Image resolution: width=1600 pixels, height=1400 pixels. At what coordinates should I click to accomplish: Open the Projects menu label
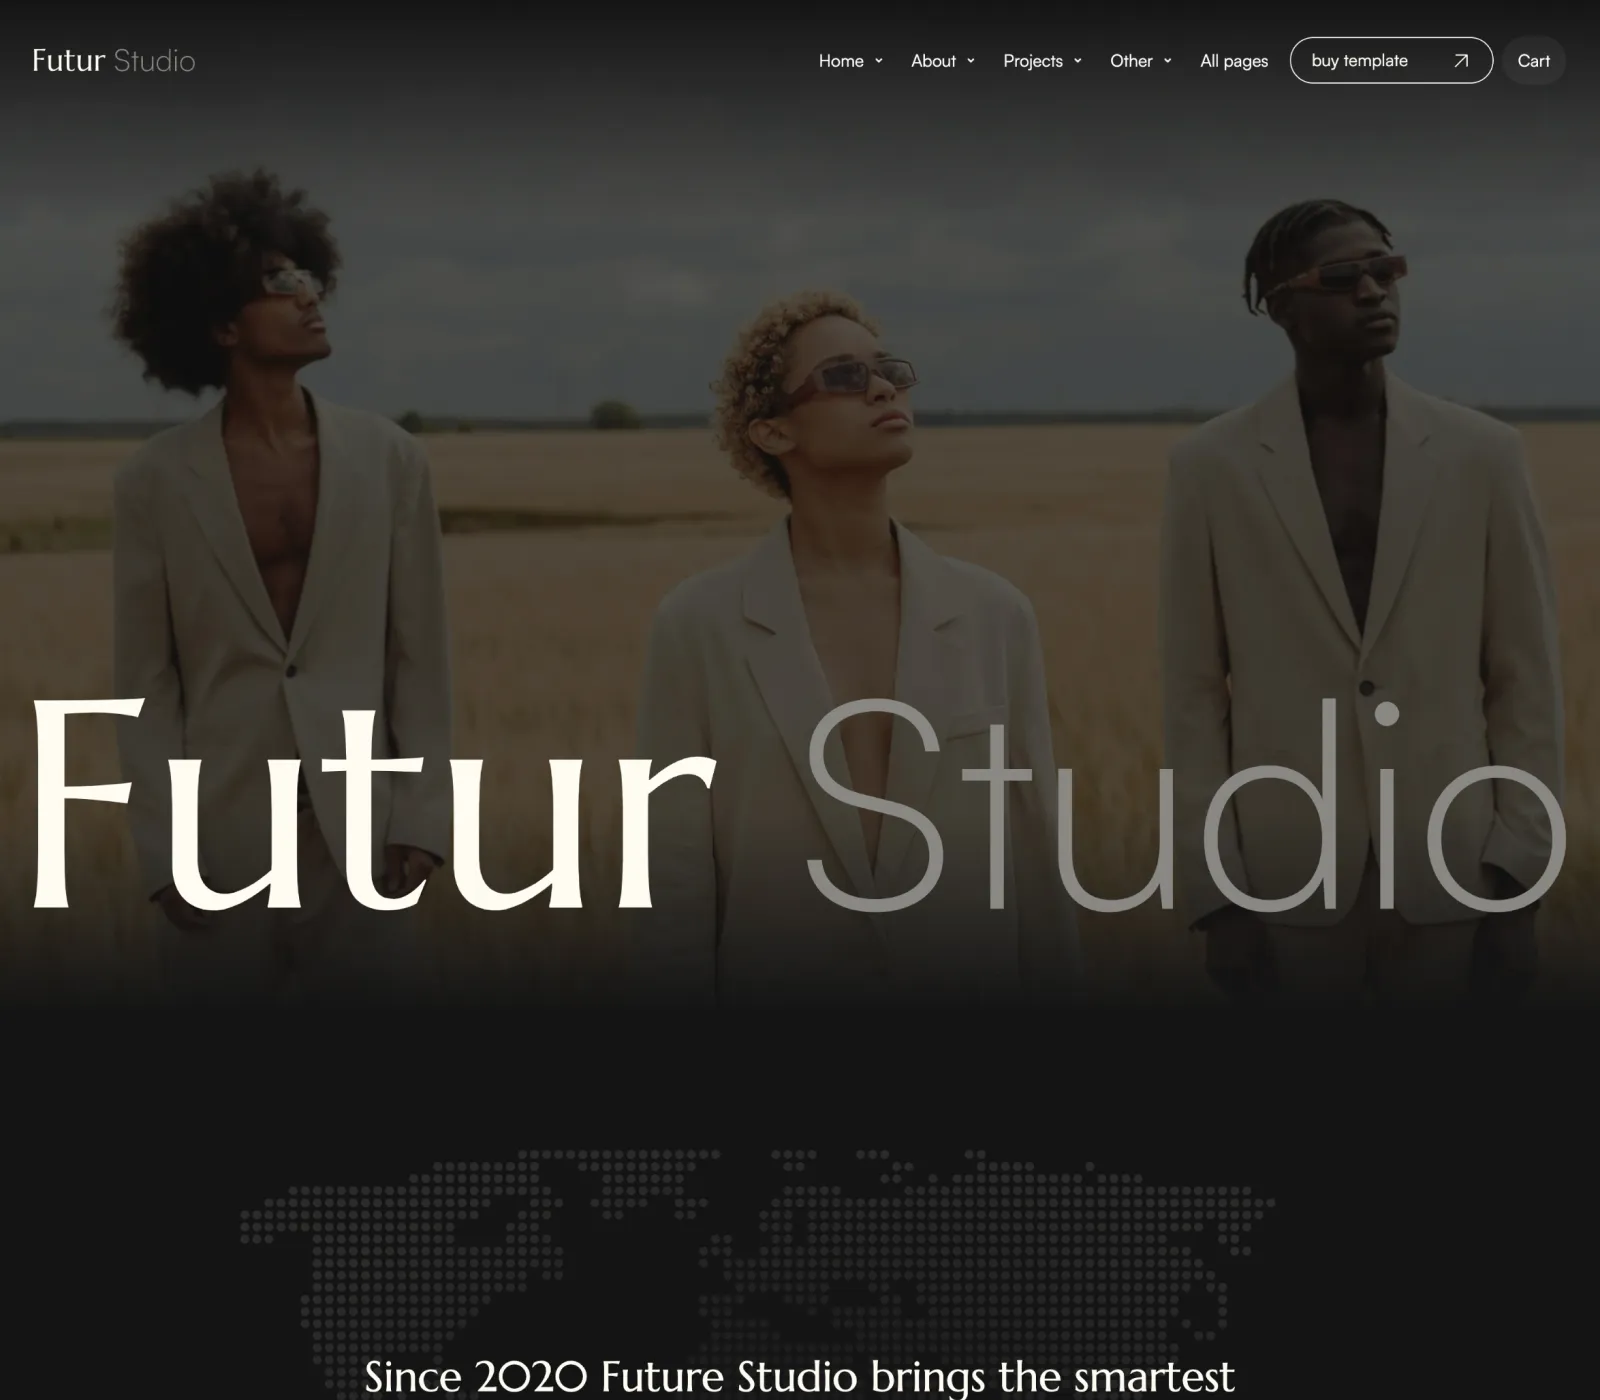[1033, 61]
